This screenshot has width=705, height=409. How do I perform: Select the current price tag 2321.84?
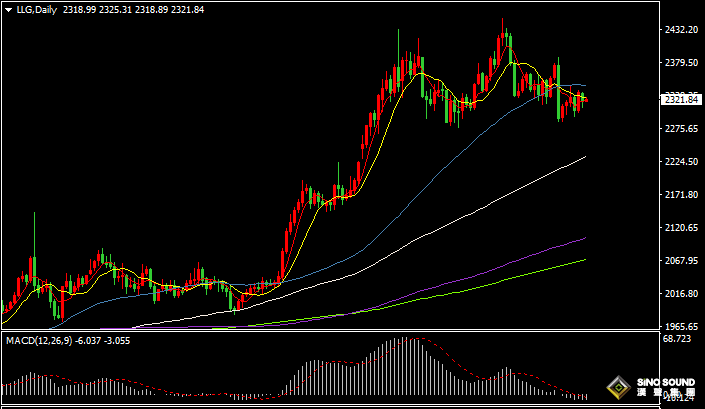click(x=681, y=99)
